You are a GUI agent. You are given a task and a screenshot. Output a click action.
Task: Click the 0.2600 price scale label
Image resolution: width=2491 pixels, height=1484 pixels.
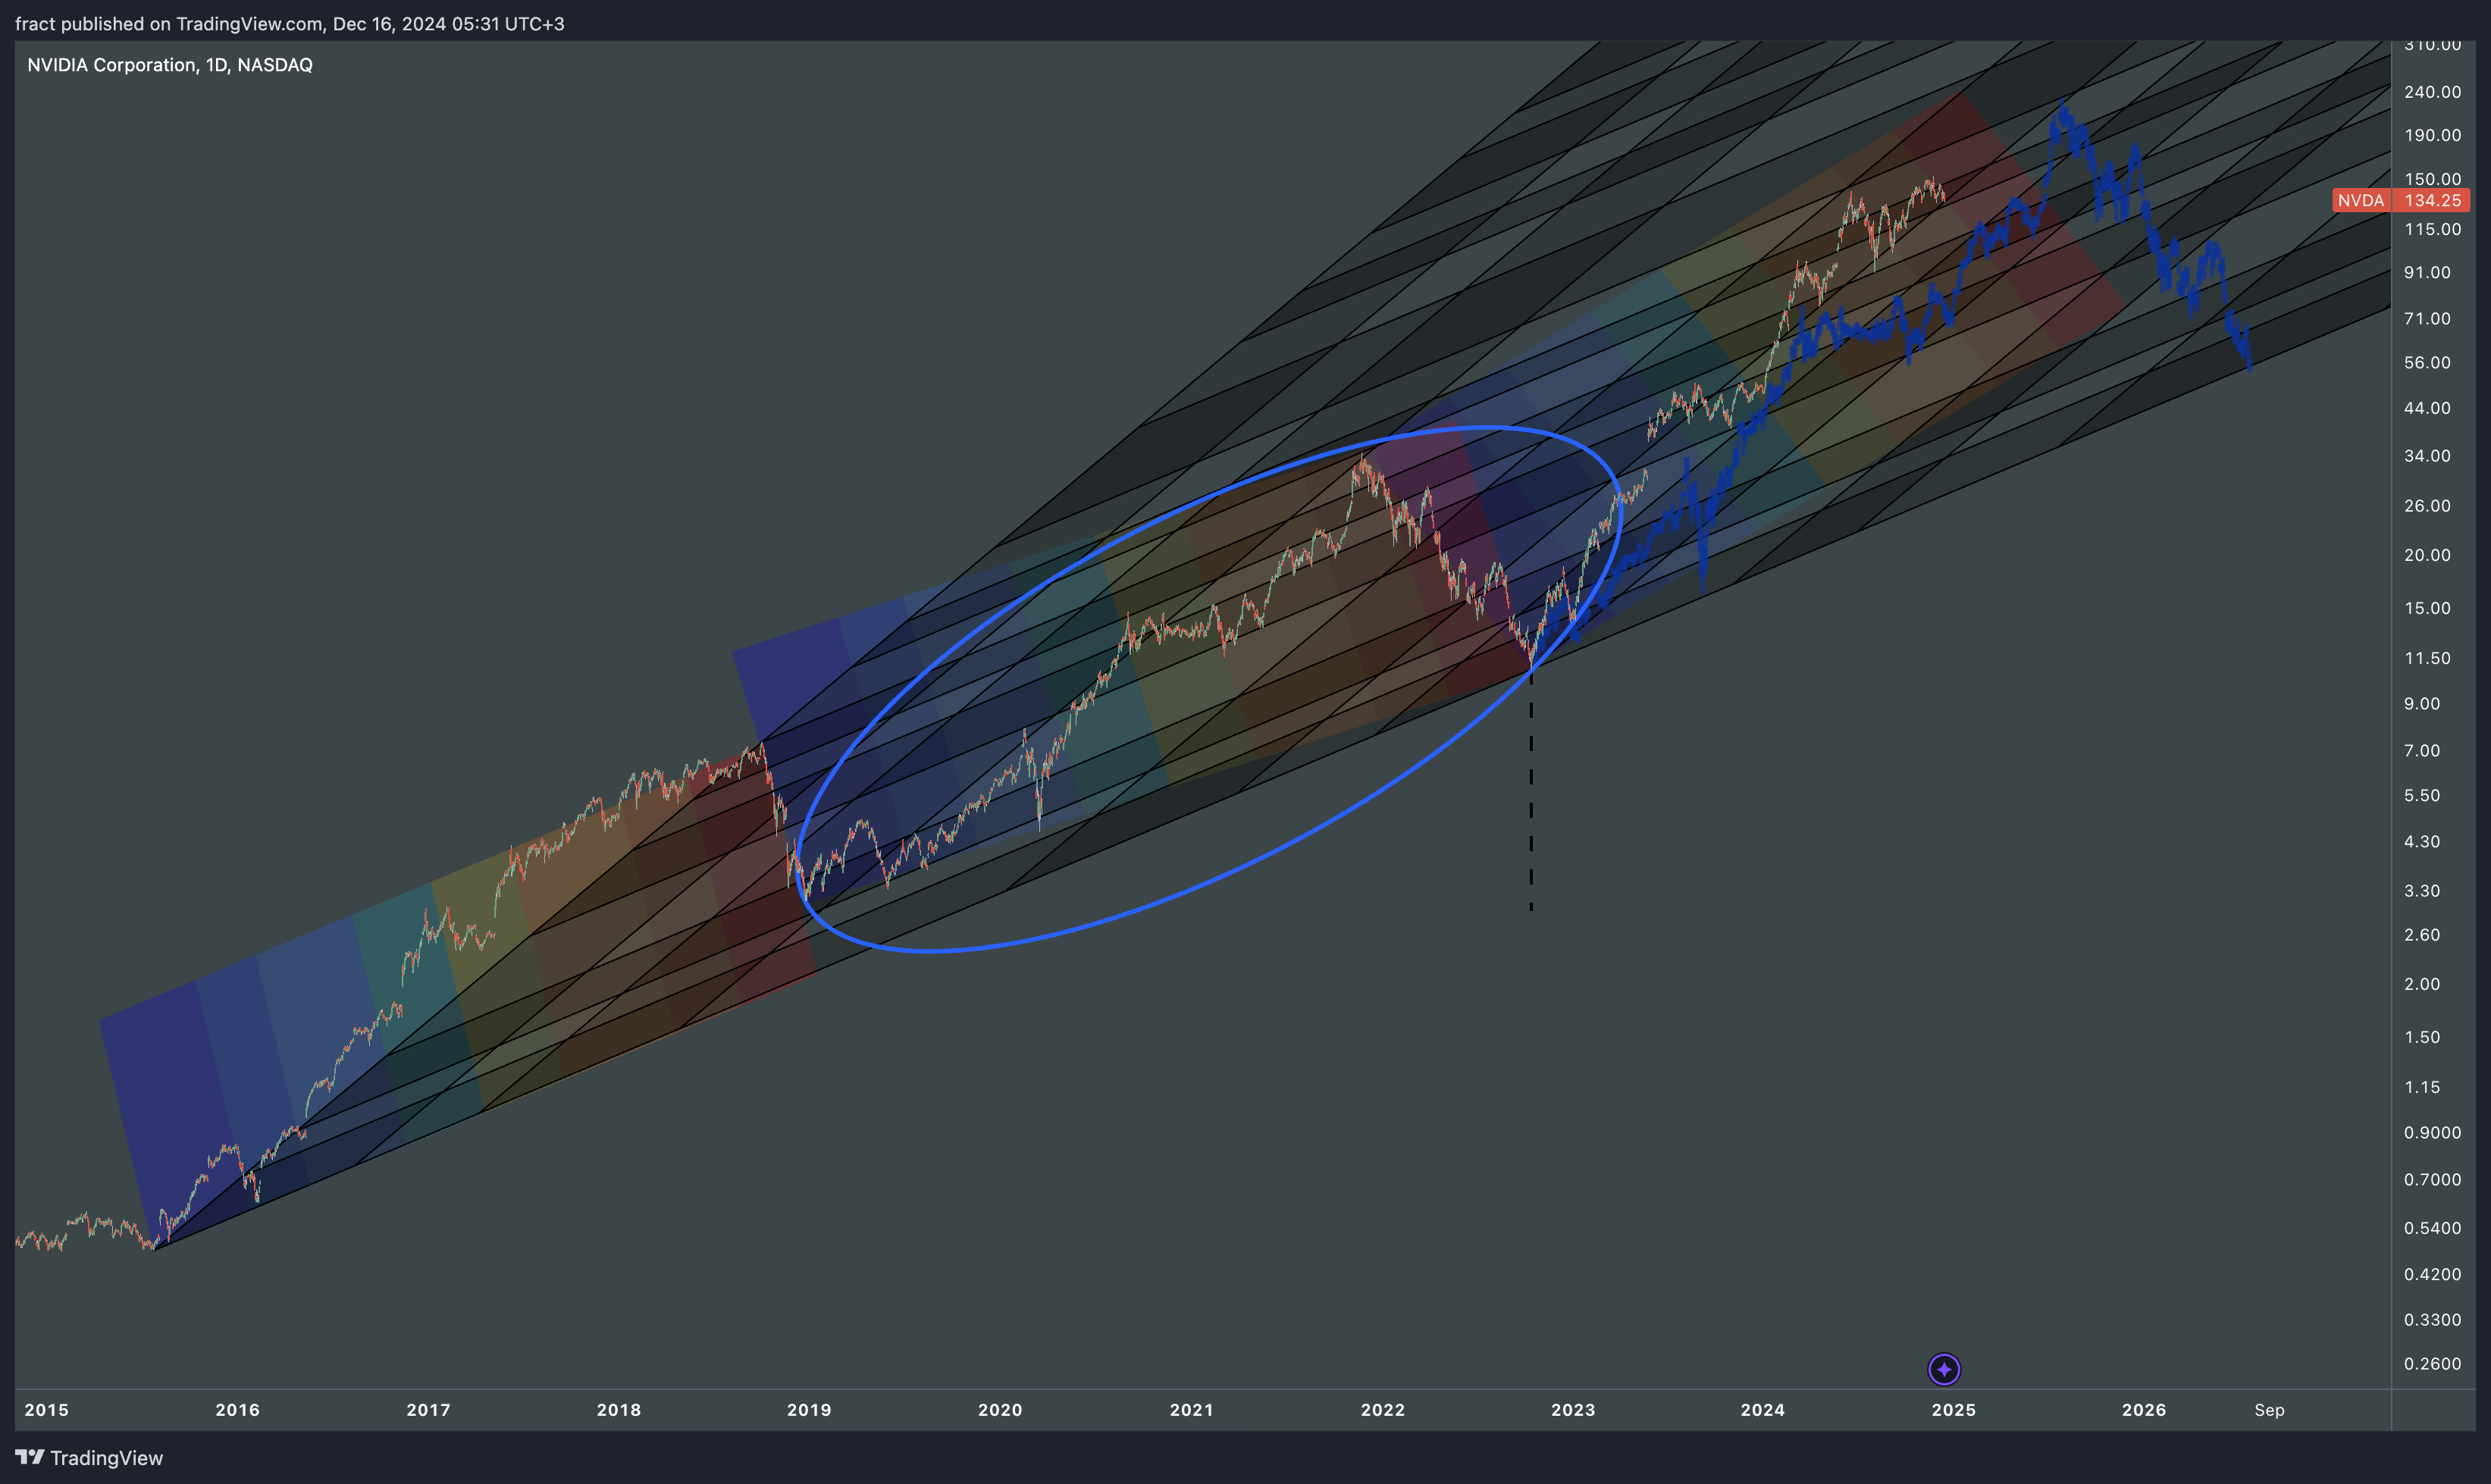[x=2433, y=1364]
